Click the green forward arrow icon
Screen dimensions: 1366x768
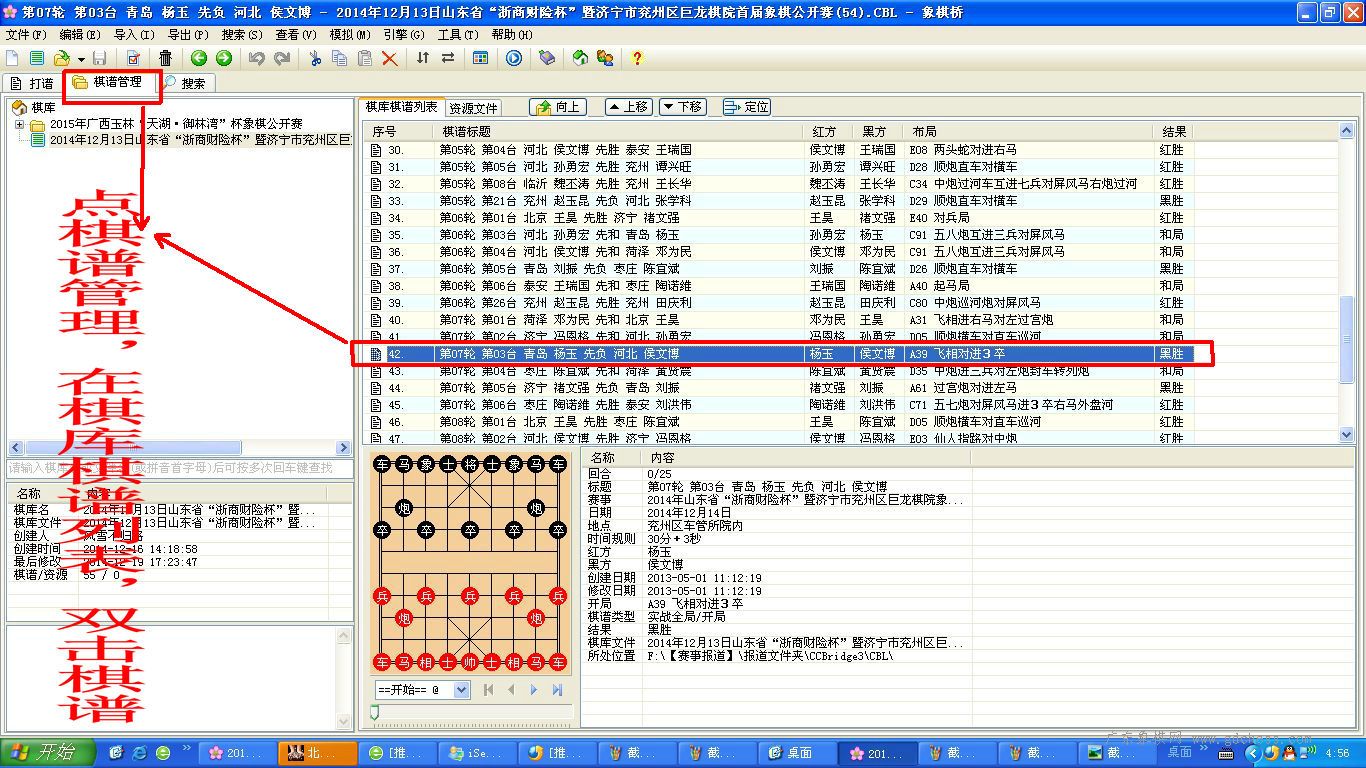coord(223,58)
